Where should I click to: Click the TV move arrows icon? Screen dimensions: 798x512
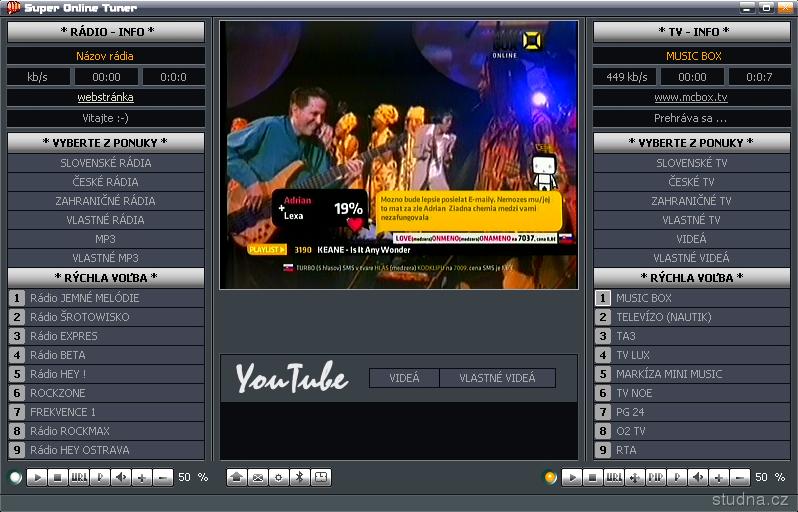[x=635, y=477]
